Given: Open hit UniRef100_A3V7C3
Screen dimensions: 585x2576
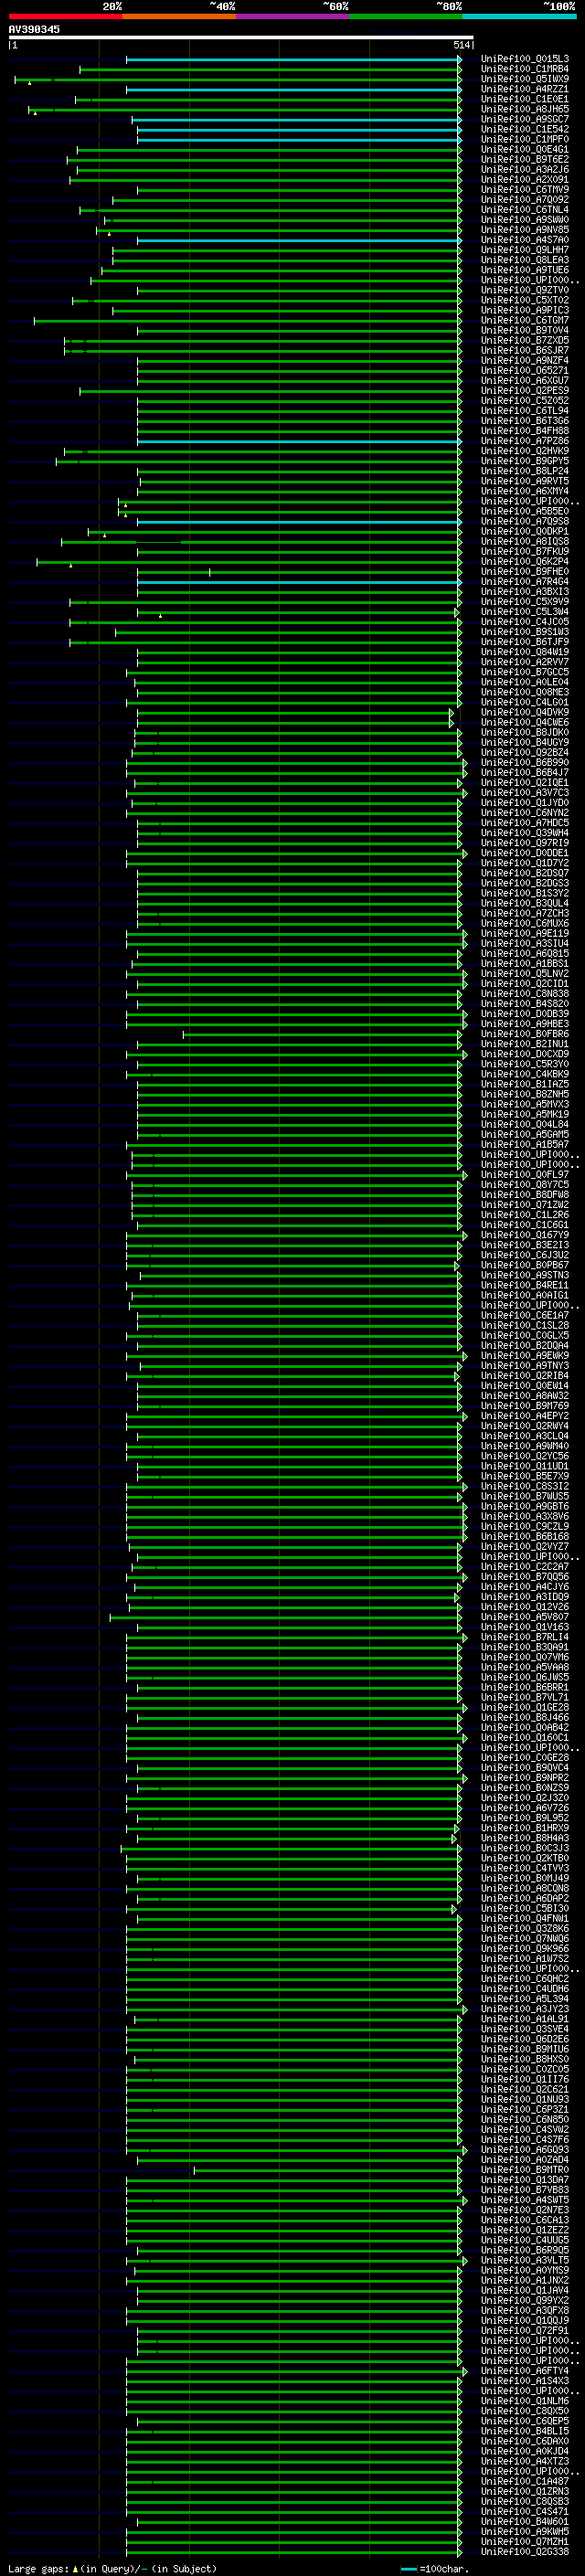Looking at the screenshot, I should tap(525, 793).
